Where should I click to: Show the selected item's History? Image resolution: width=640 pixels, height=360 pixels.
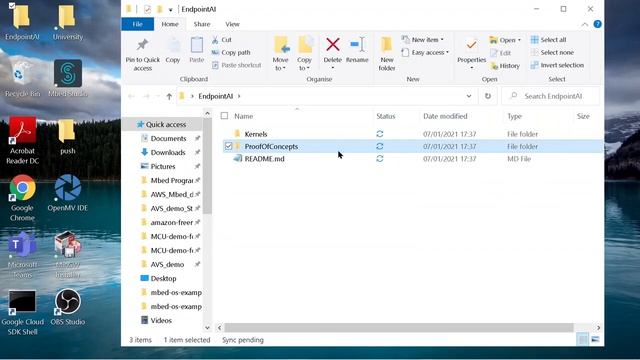point(505,66)
